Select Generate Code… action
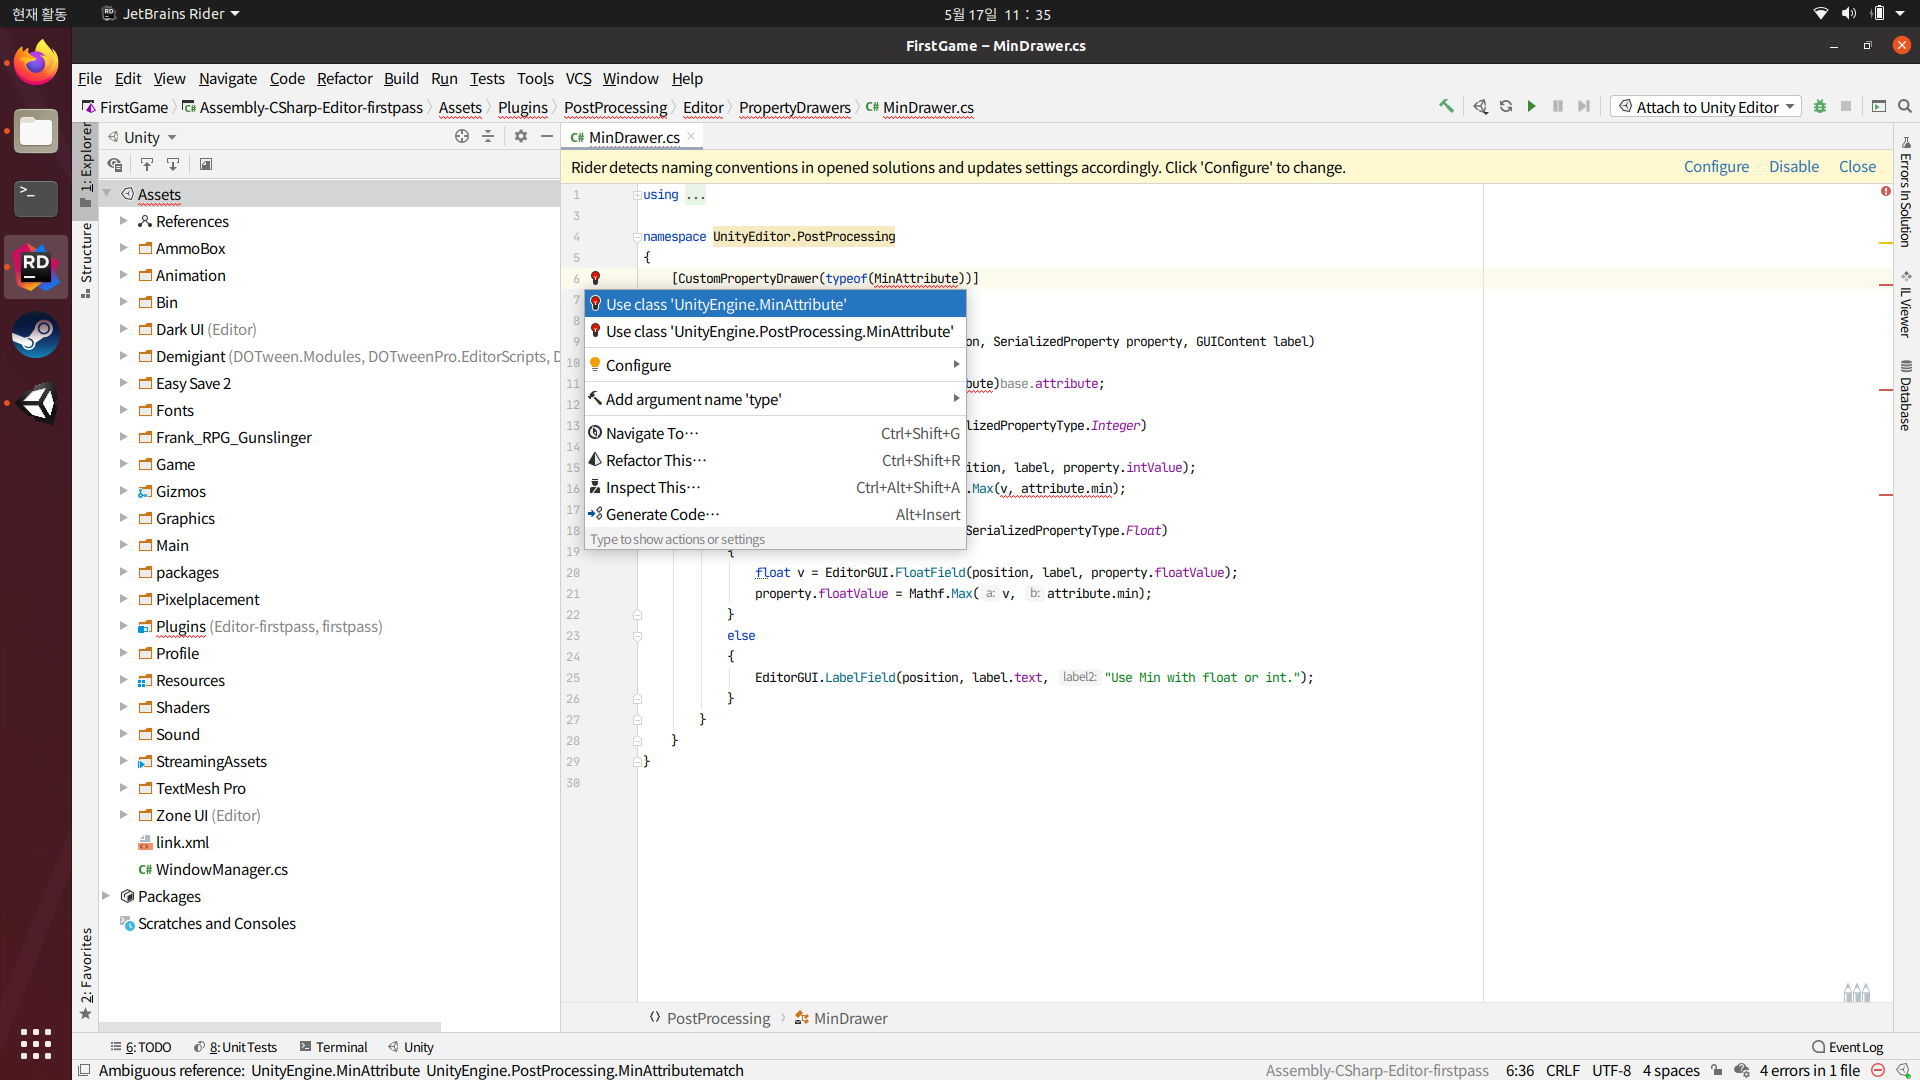 click(775, 514)
